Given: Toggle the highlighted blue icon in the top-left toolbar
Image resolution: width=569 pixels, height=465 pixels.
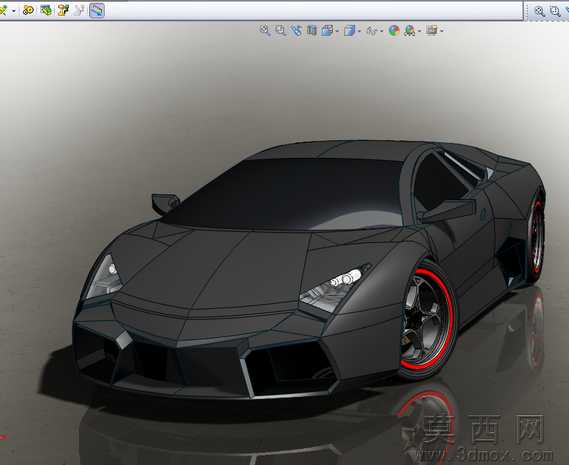Looking at the screenshot, I should (x=97, y=10).
